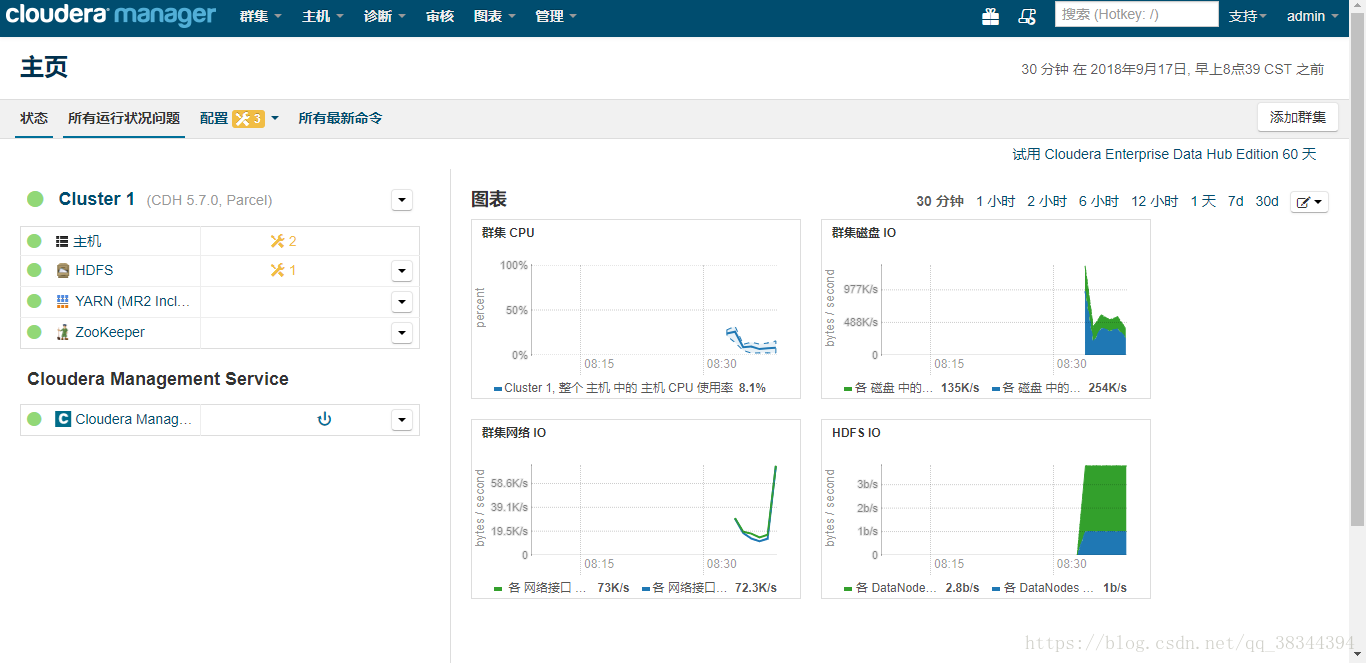This screenshot has width=1366, height=663.
Task: Open the 审核 audits menu item
Action: [x=440, y=16]
